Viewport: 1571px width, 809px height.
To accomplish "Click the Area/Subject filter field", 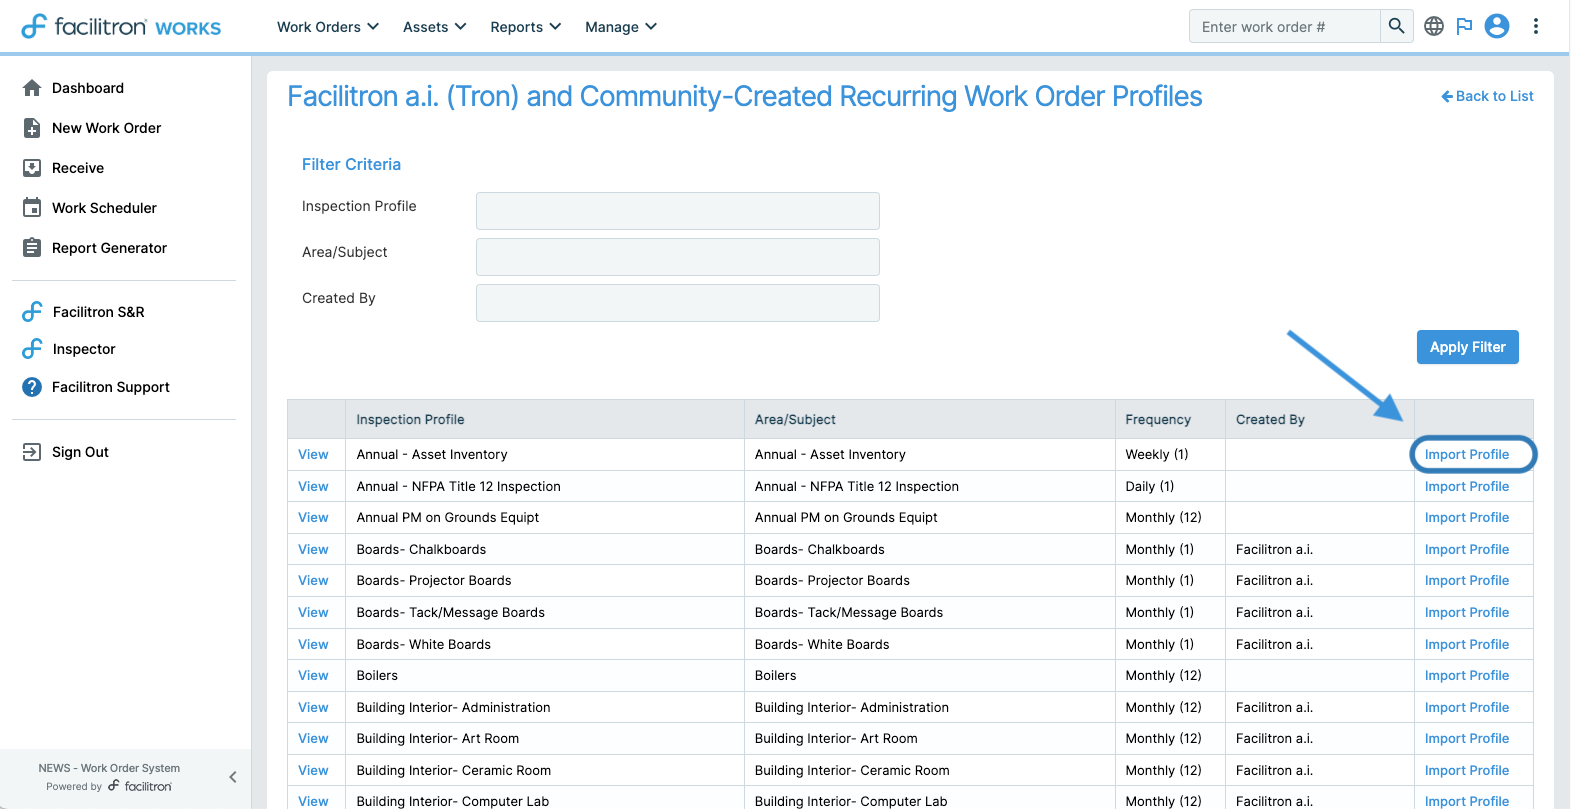I will pyautogui.click(x=678, y=257).
